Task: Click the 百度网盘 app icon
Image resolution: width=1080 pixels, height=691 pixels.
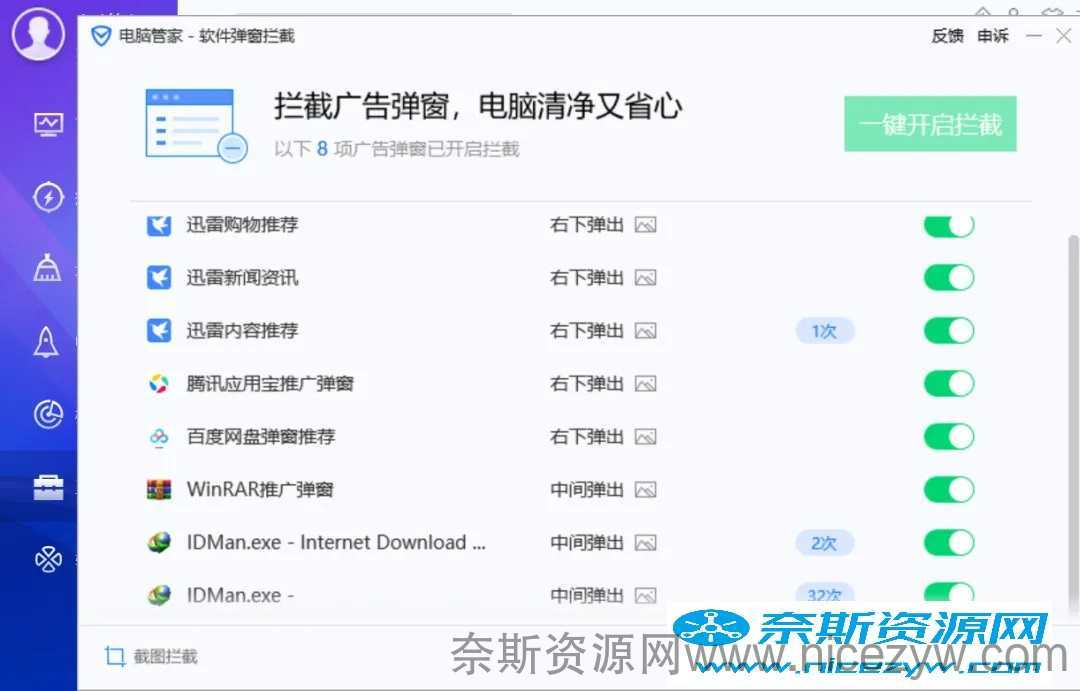Action: [x=159, y=437]
